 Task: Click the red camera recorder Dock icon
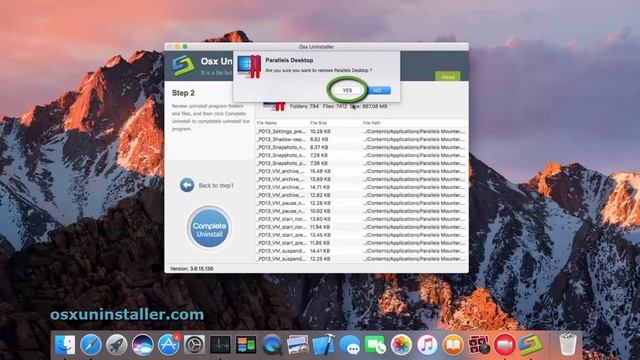pos(505,345)
